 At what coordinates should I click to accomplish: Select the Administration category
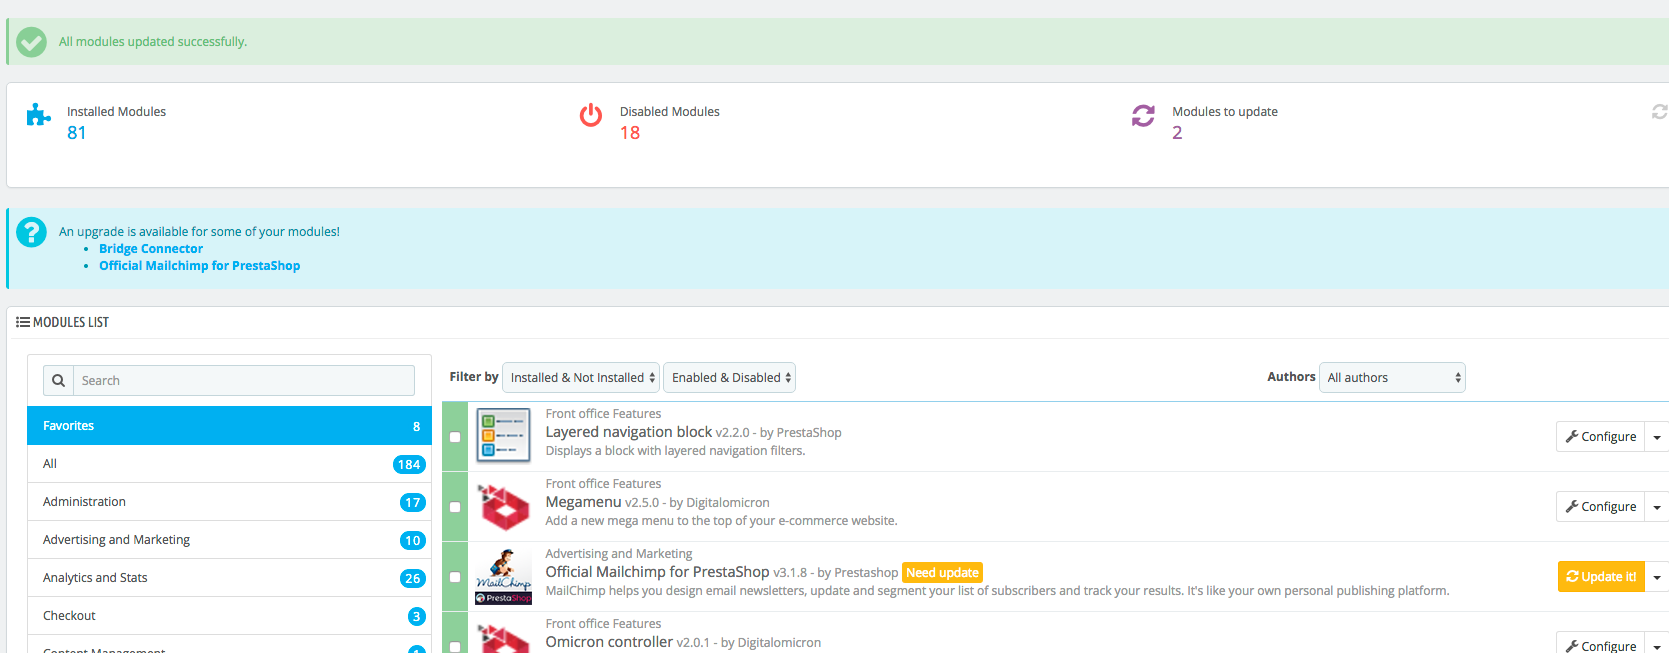click(x=229, y=502)
